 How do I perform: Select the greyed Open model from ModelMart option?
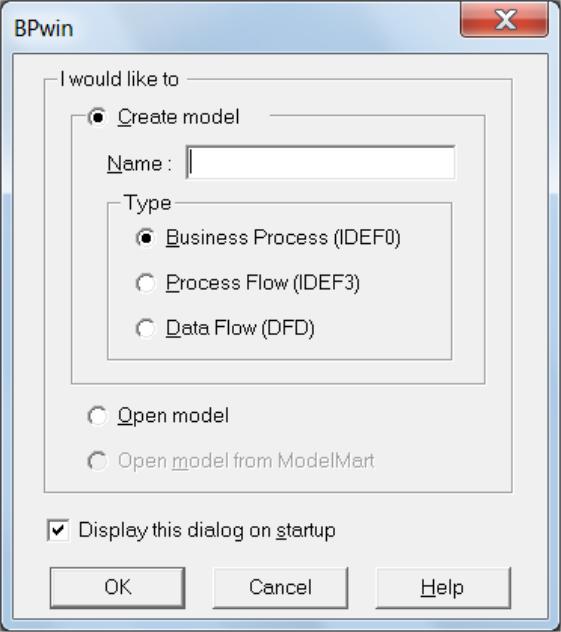coord(98,461)
